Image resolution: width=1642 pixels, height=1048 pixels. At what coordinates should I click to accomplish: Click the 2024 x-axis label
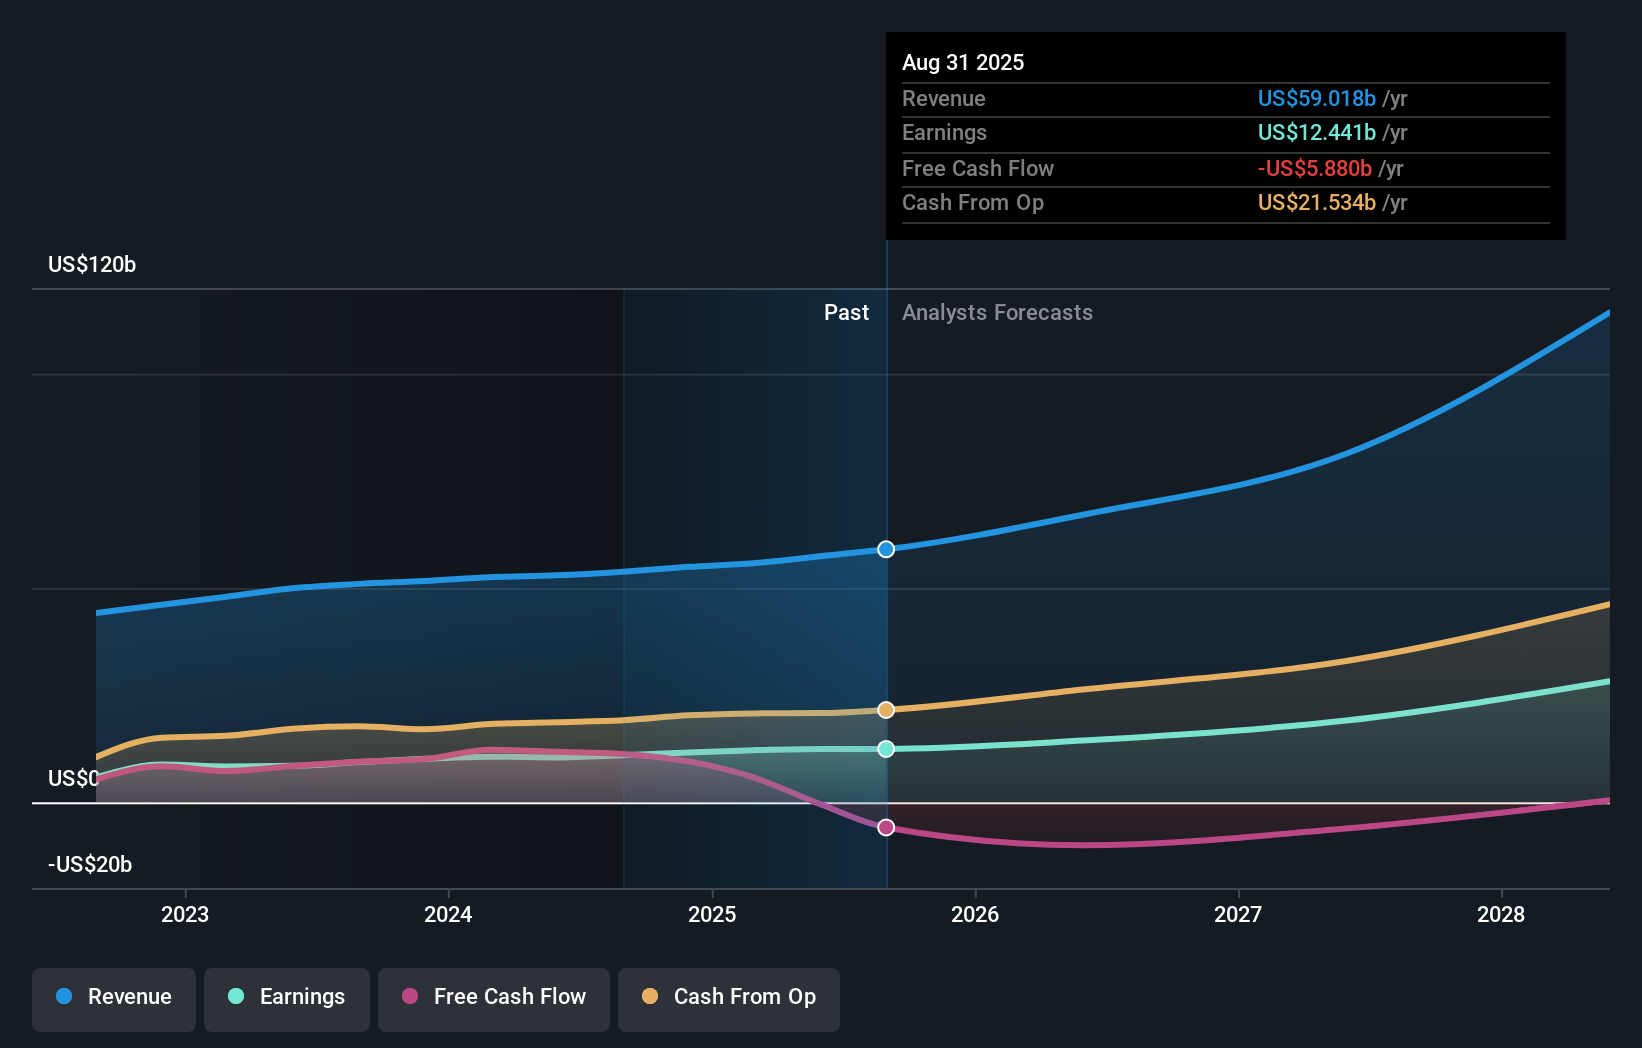point(448,914)
